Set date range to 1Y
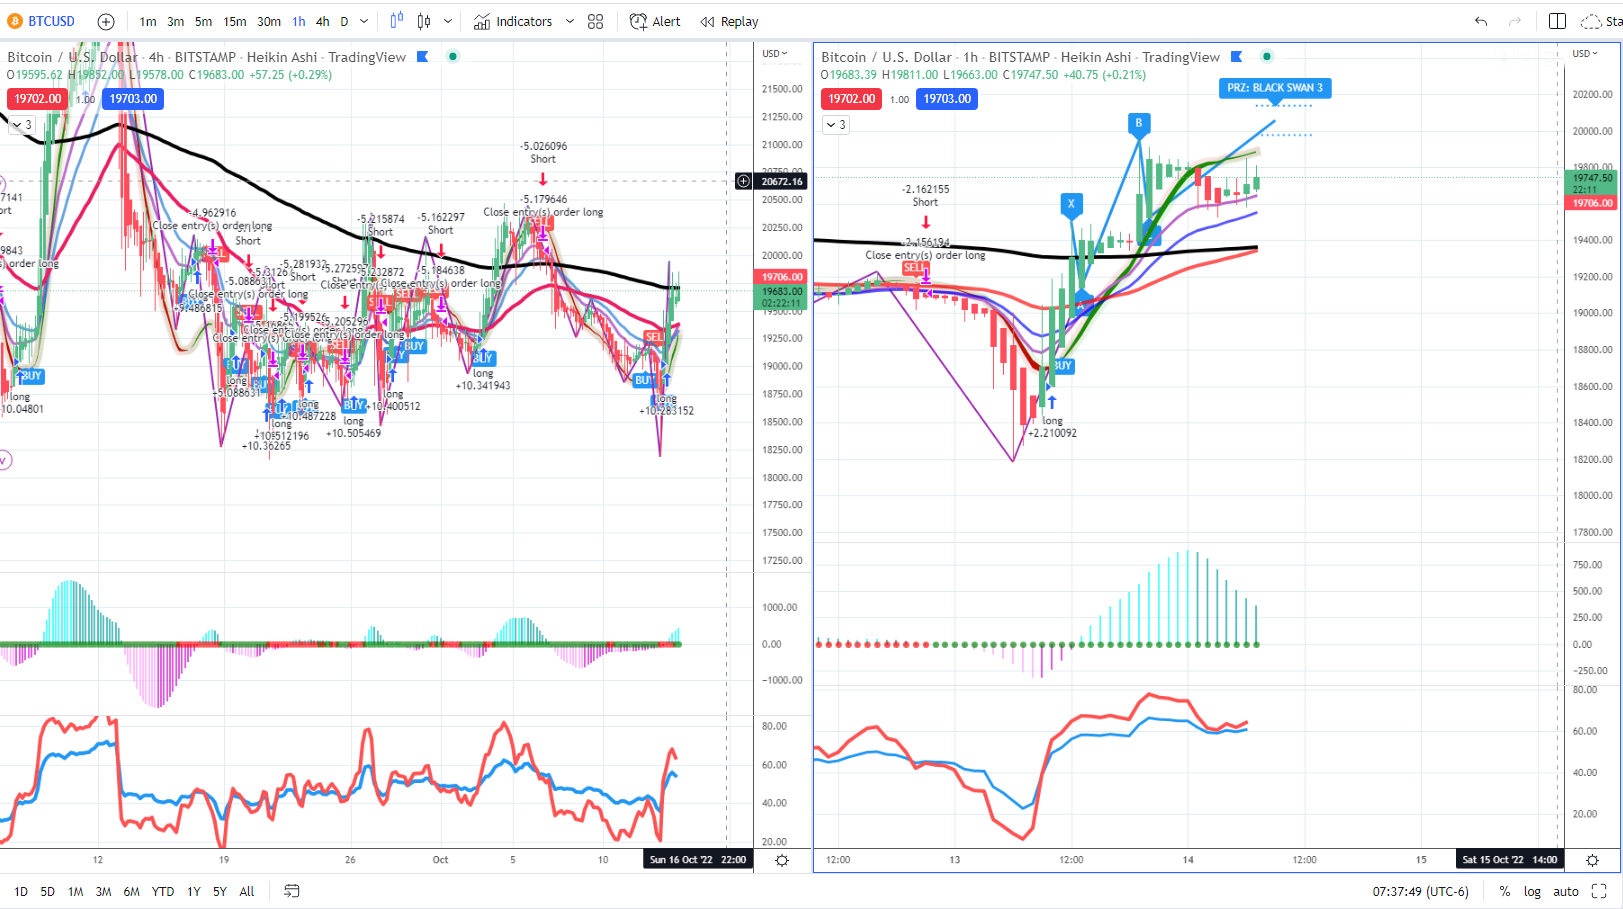The image size is (1623, 909). (x=194, y=891)
